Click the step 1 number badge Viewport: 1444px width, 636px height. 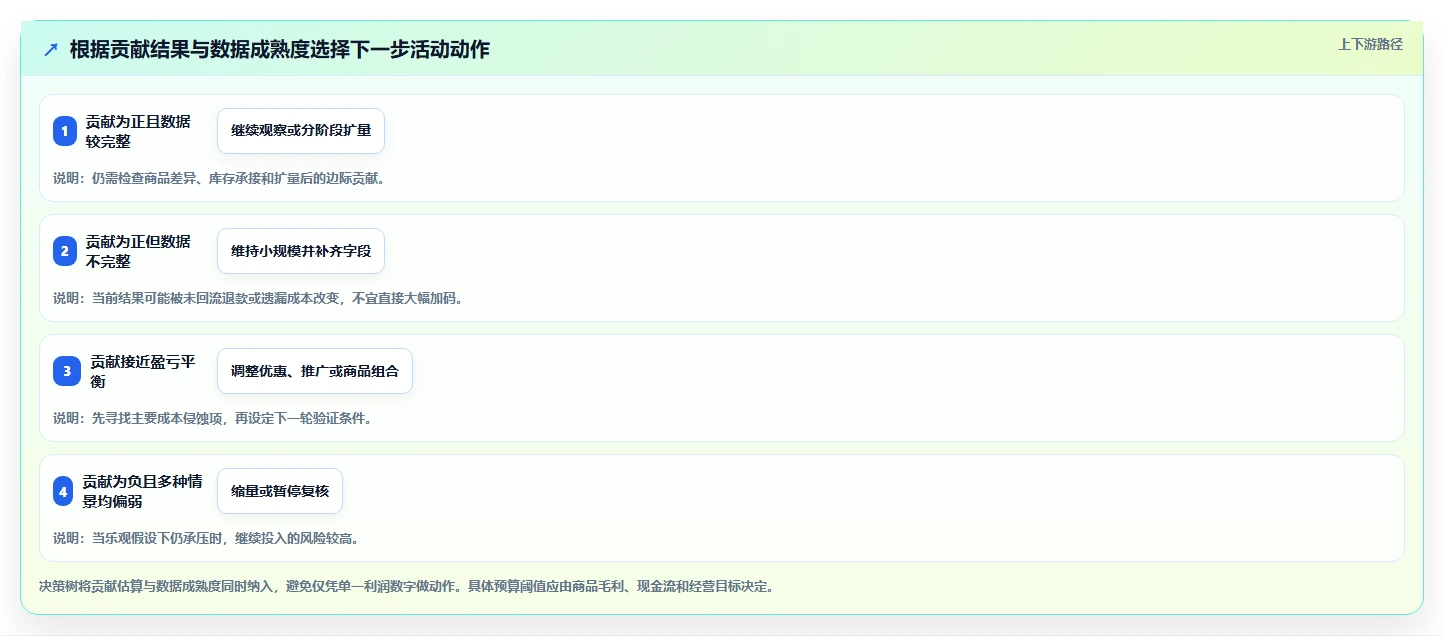(x=65, y=131)
